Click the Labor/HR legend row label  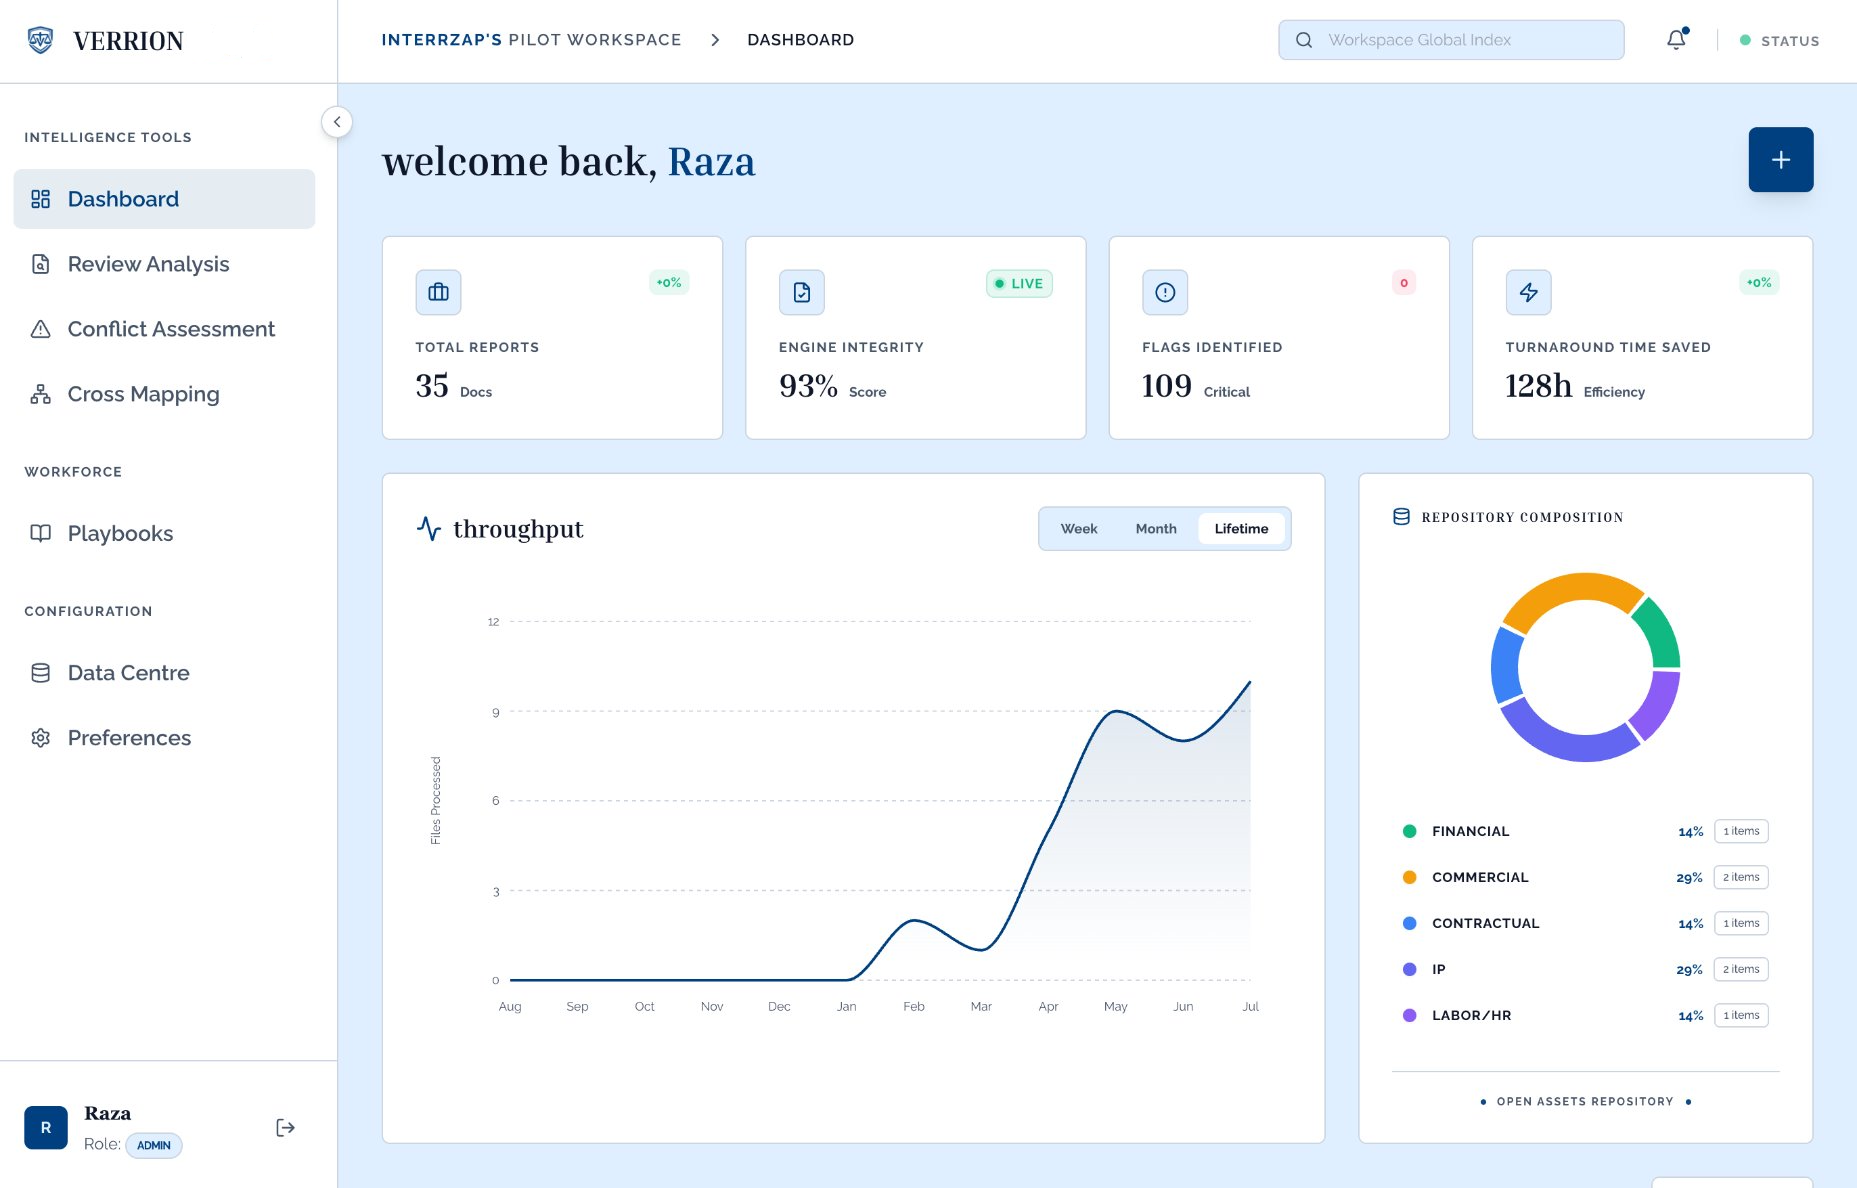tap(1471, 1015)
